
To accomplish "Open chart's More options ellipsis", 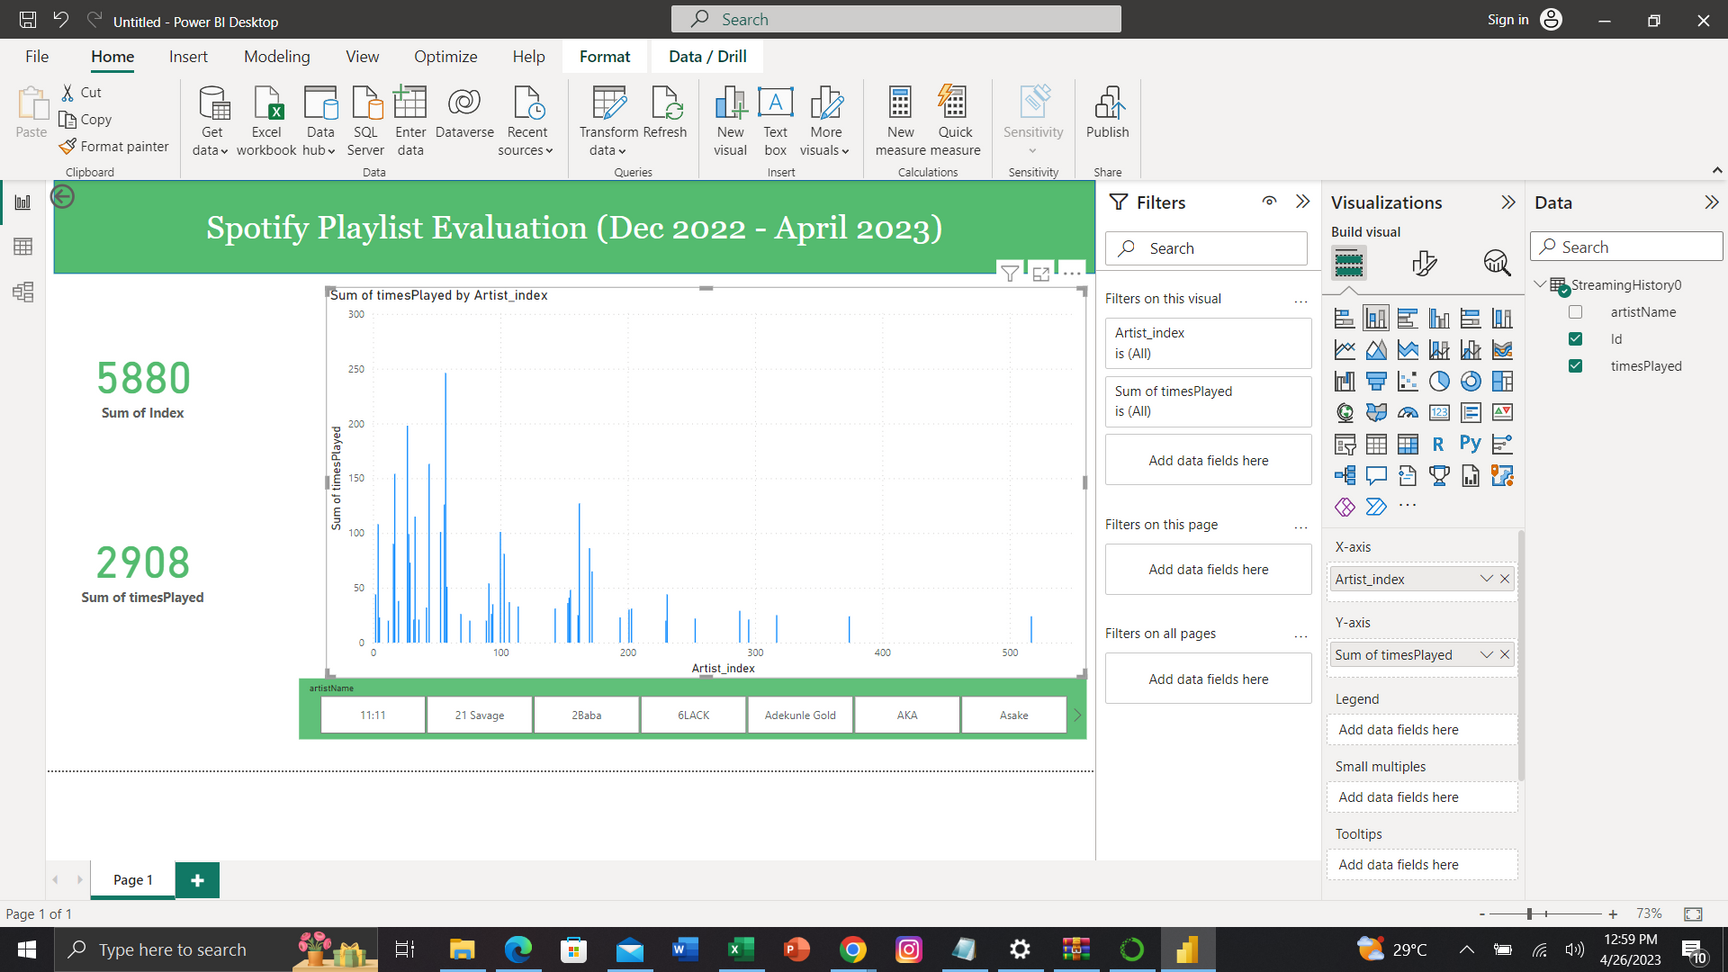I will [x=1072, y=272].
